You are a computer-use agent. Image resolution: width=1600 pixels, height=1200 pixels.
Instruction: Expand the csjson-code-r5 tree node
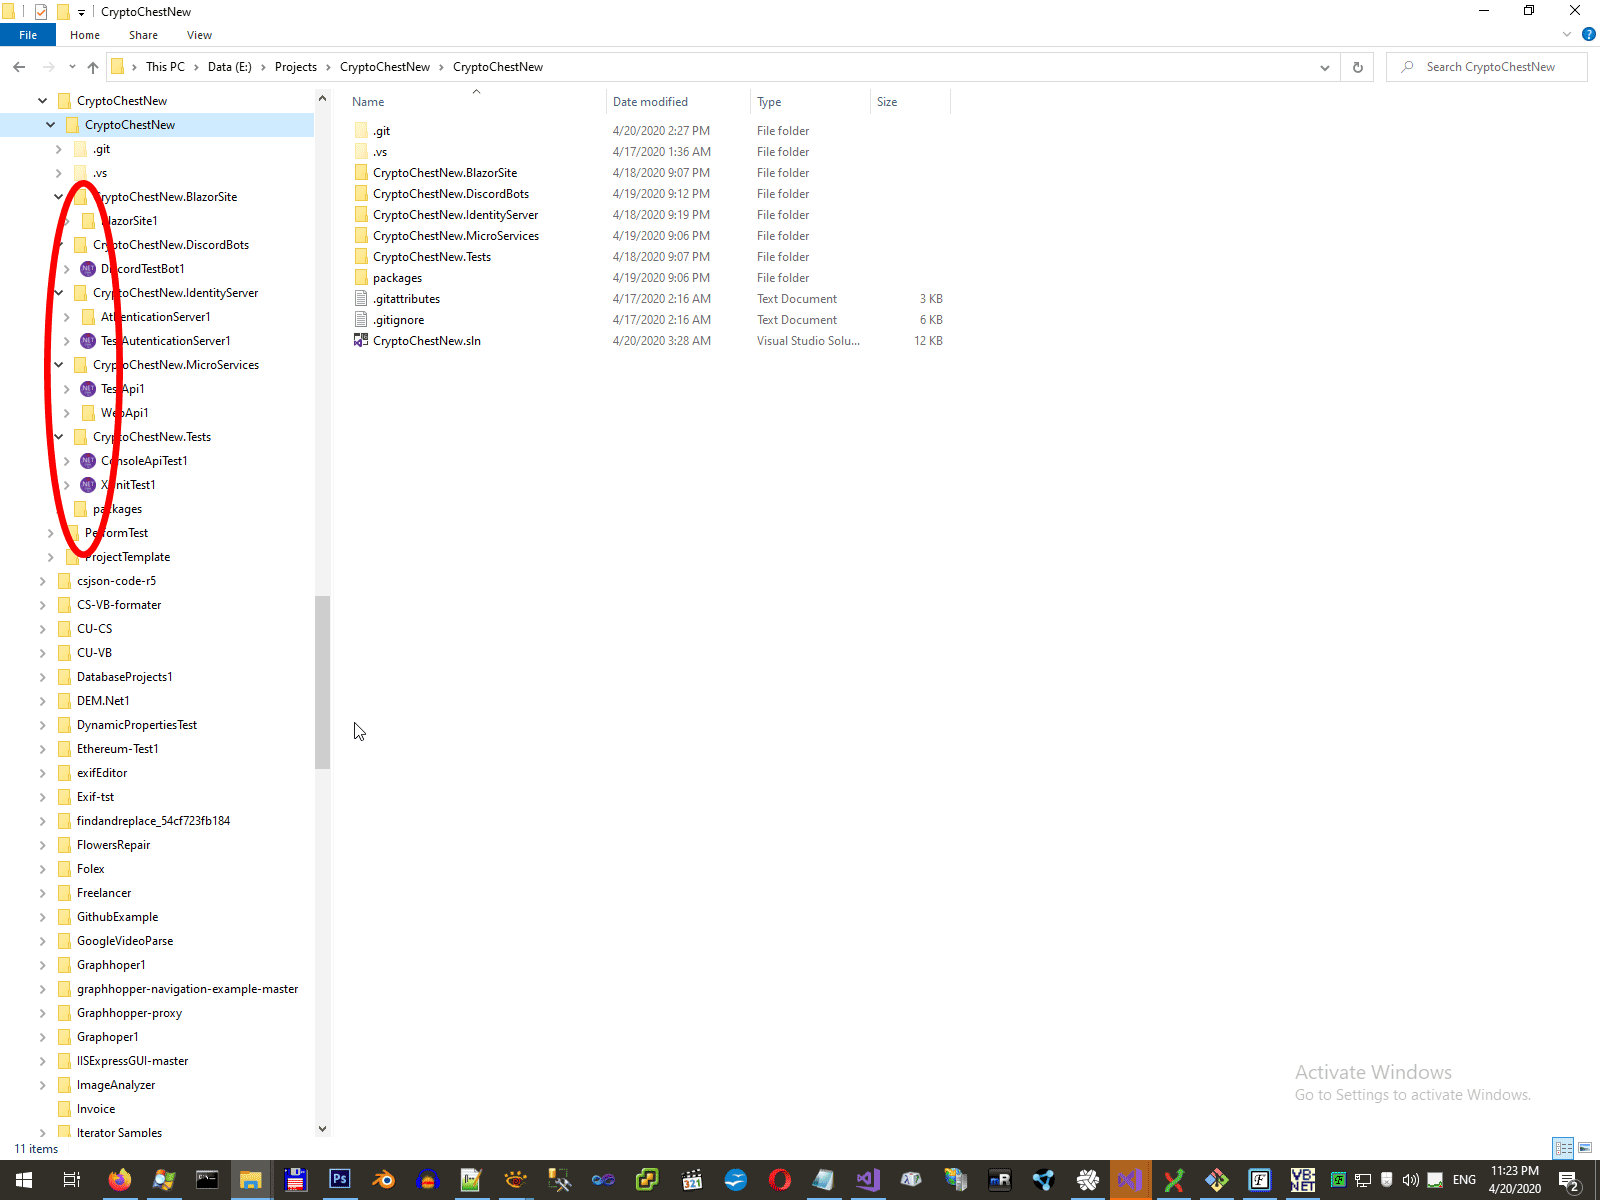pyautogui.click(x=42, y=581)
